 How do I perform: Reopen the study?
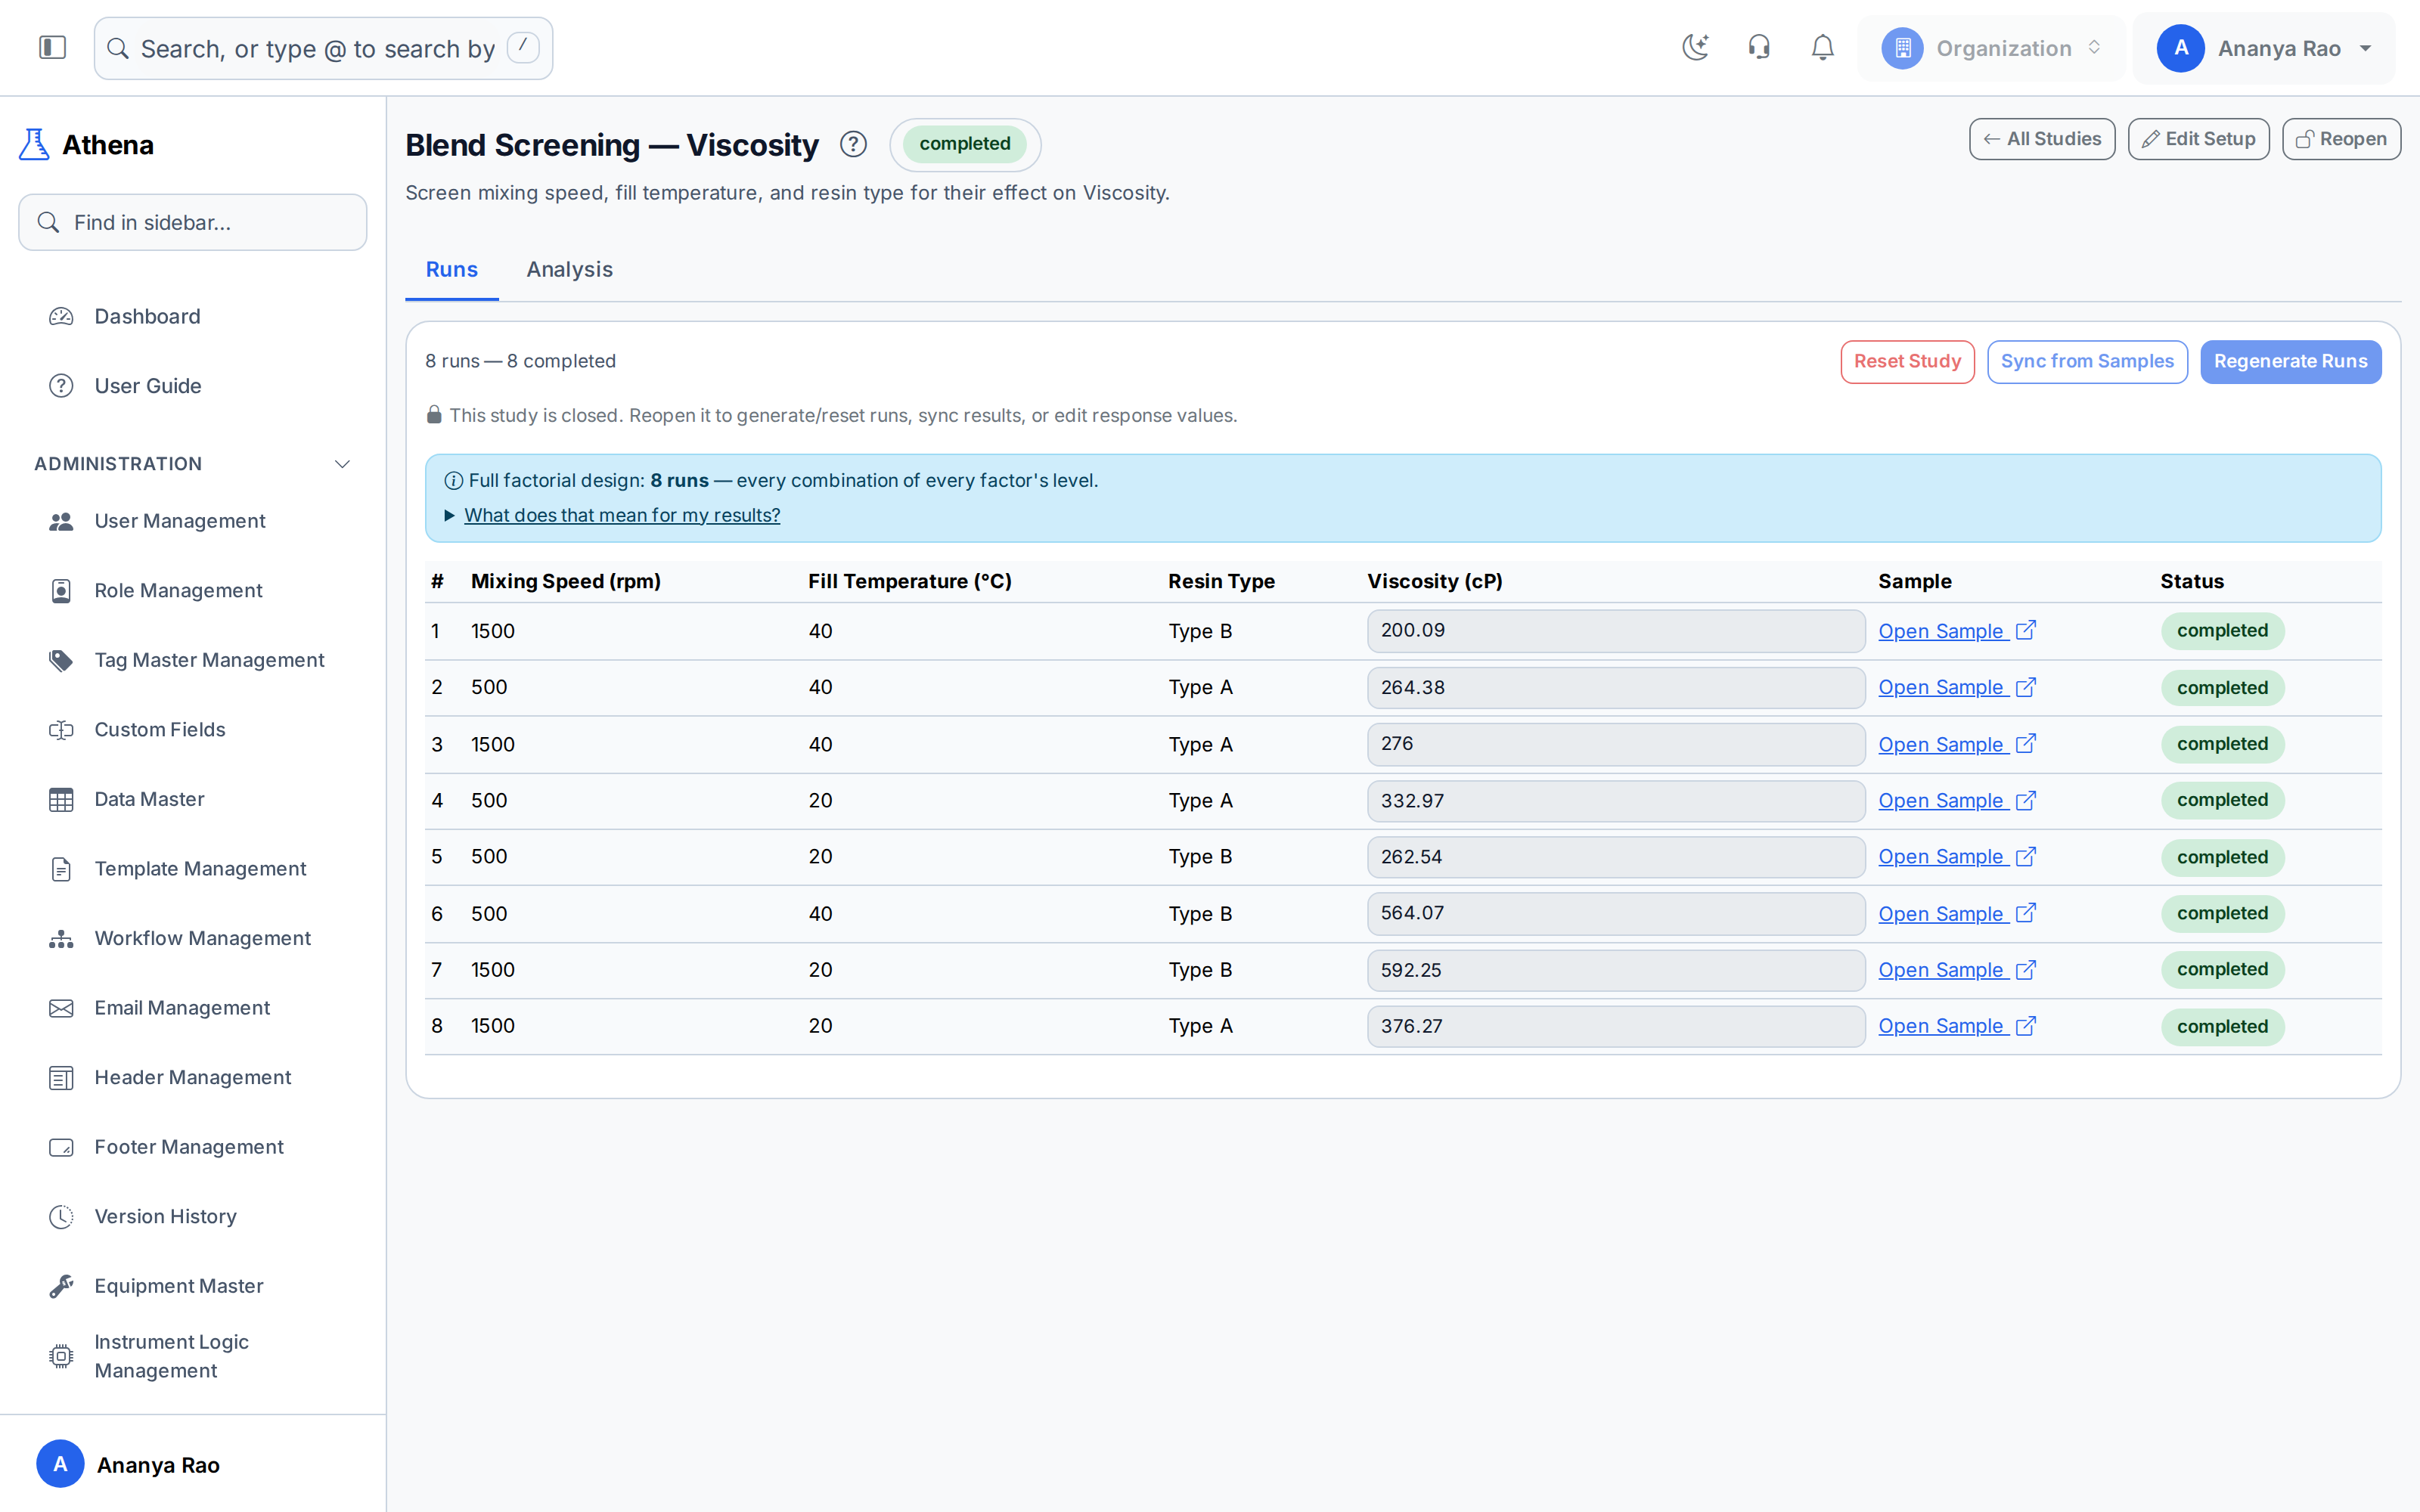tap(2341, 139)
